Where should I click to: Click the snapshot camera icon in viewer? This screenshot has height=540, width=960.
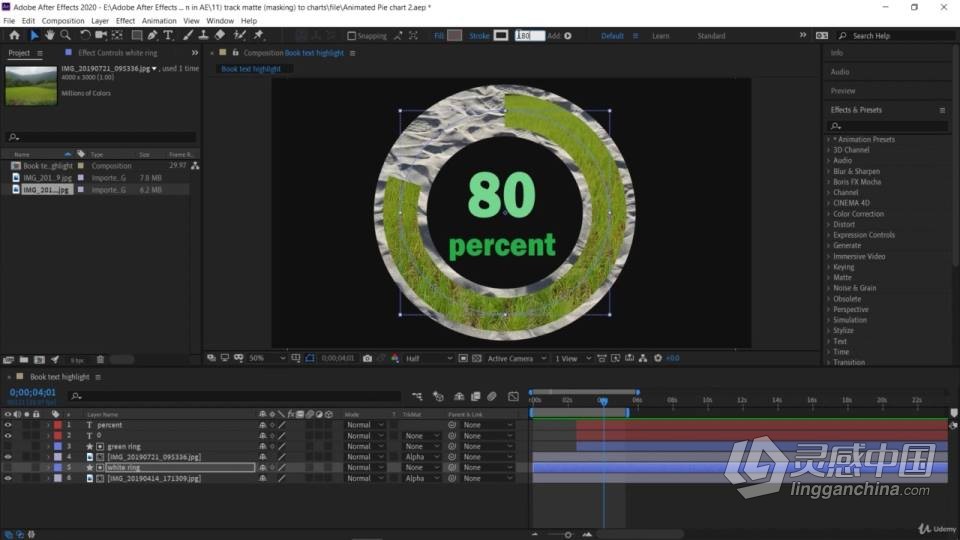[367, 358]
